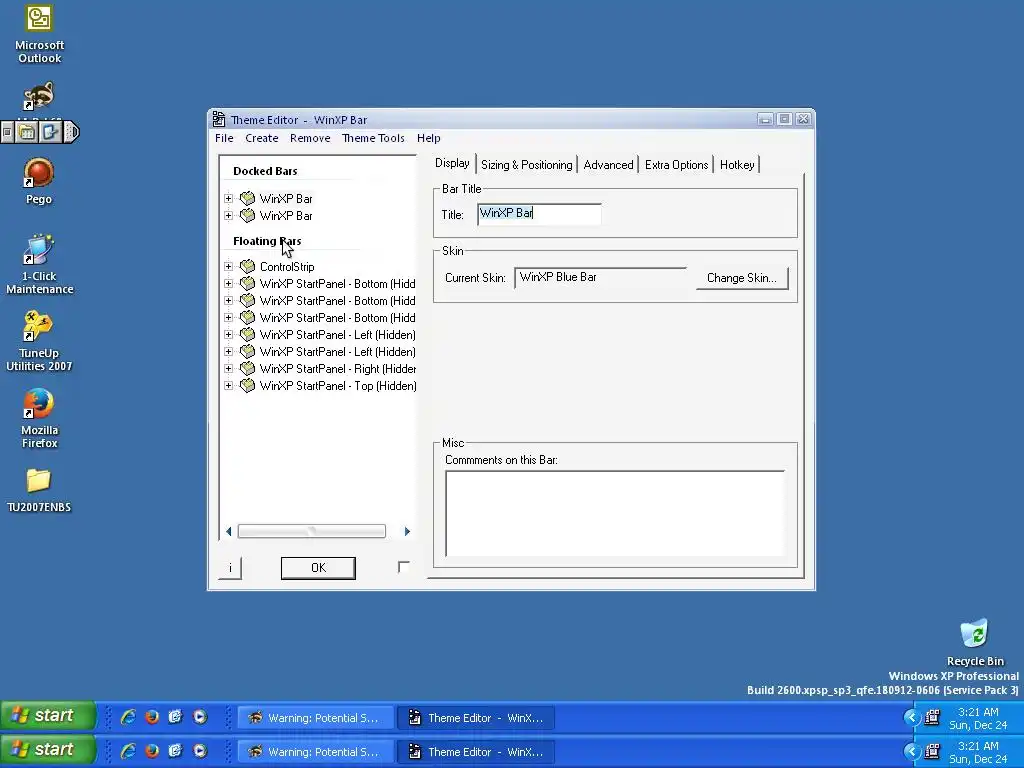The width and height of the screenshot is (1024, 768).
Task: Click the tree scrollbar right arrow
Action: (407, 532)
